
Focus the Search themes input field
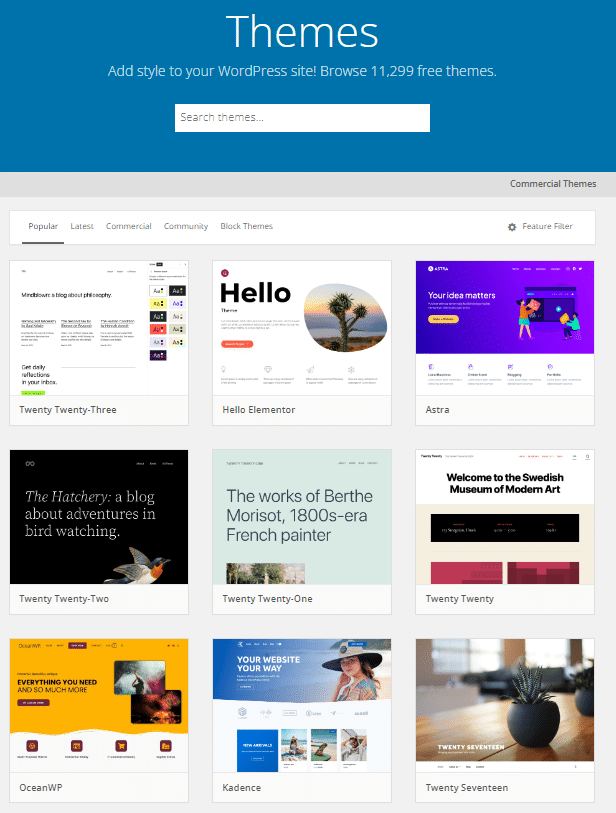point(302,118)
